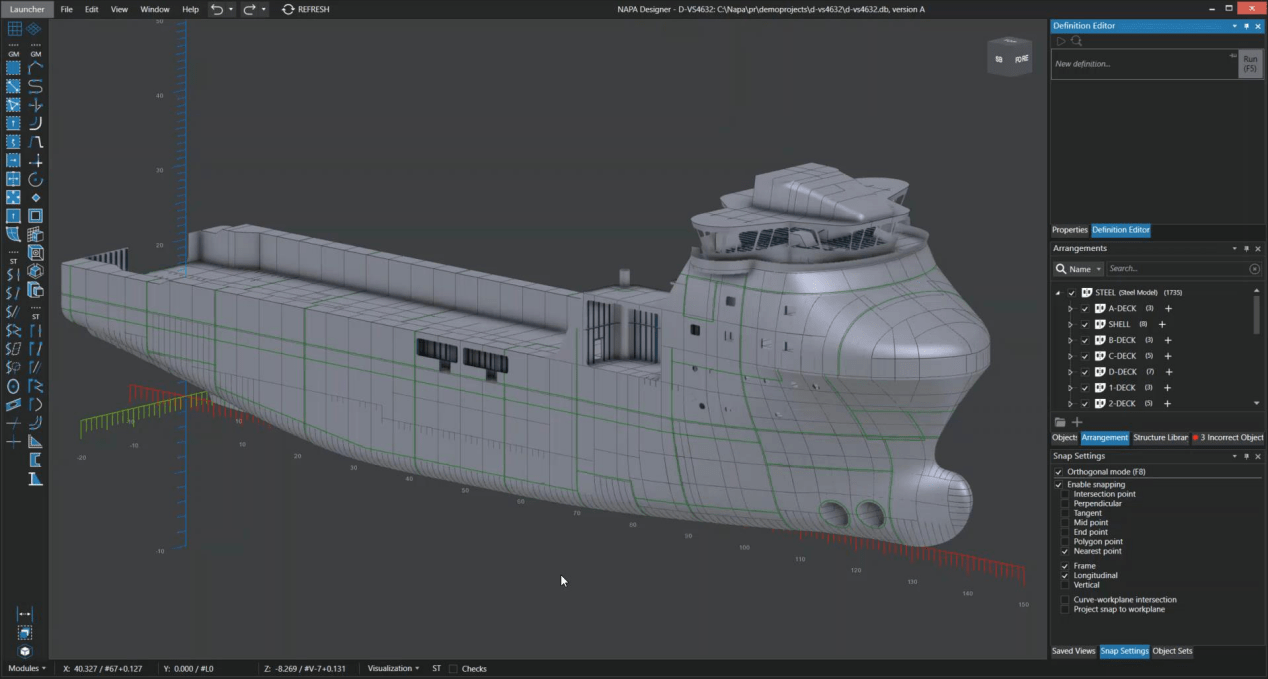Click the Undo arrow icon
1268x679 pixels.
217,9
